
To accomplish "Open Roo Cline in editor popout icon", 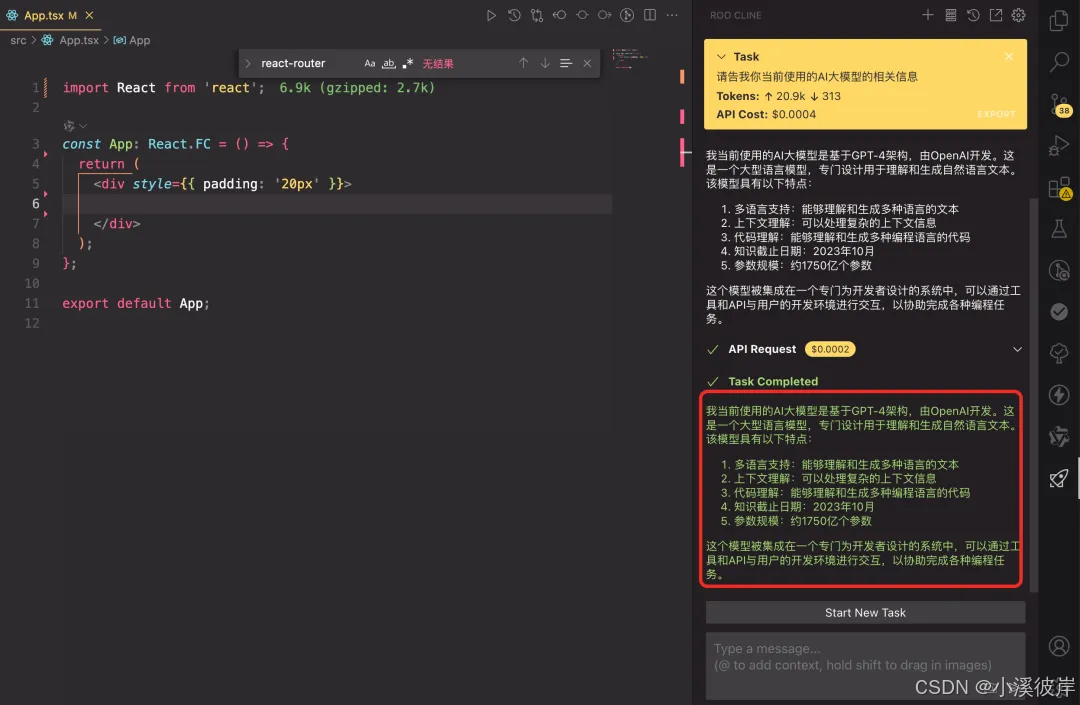I will [x=996, y=15].
